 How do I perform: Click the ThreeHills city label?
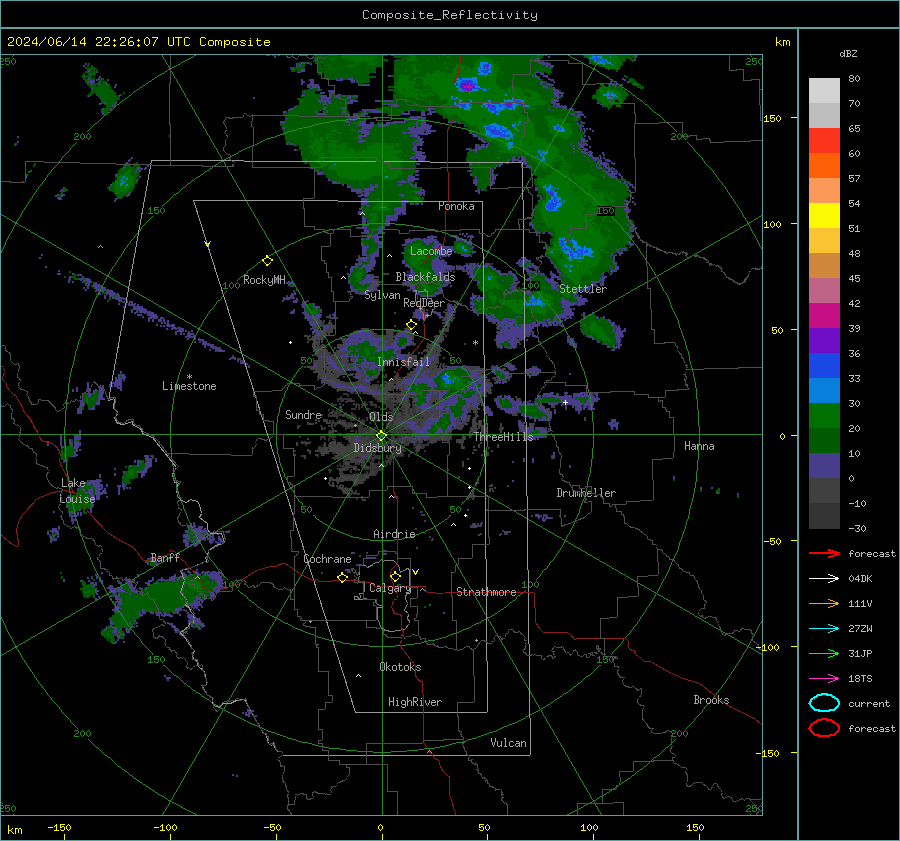pyautogui.click(x=503, y=437)
